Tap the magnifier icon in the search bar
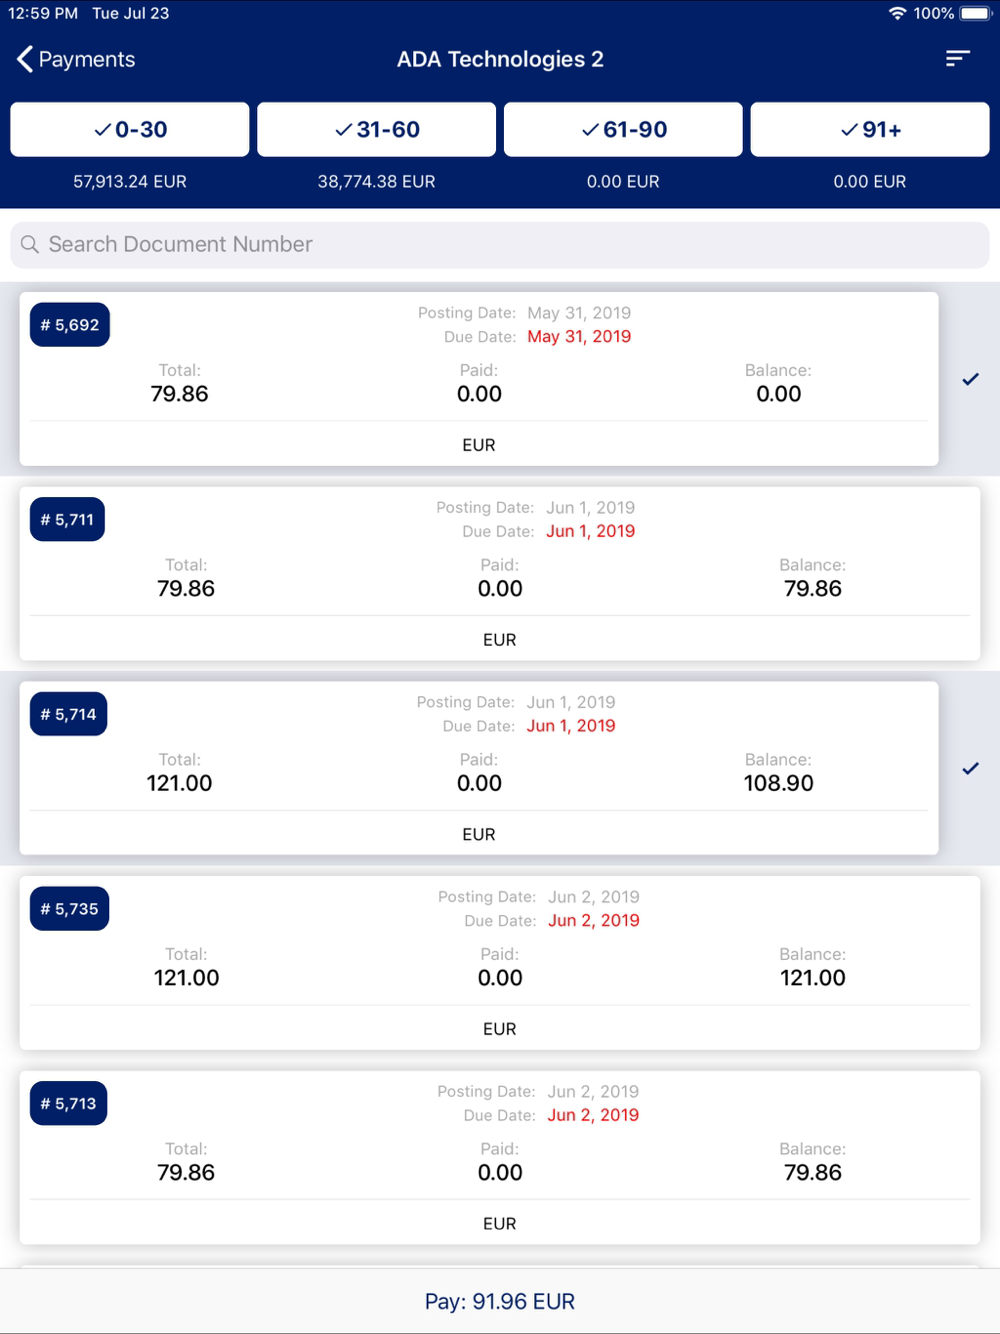The image size is (1000, 1334). pos(30,245)
